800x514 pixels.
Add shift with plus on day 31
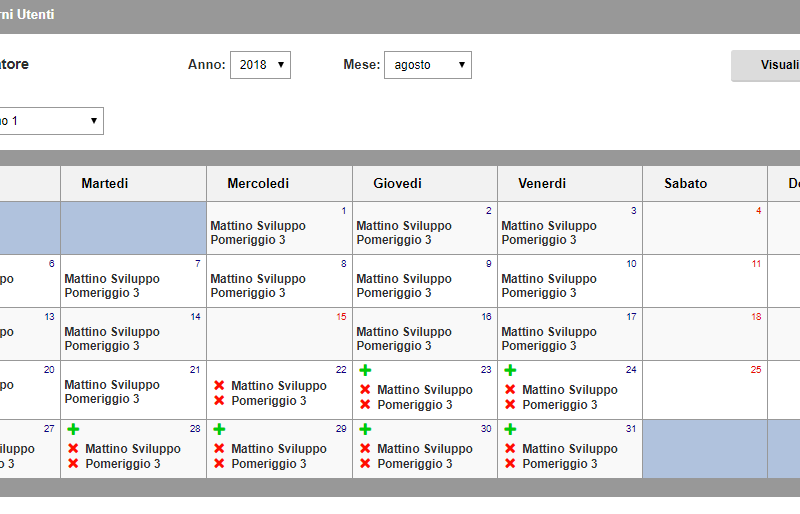click(x=510, y=429)
